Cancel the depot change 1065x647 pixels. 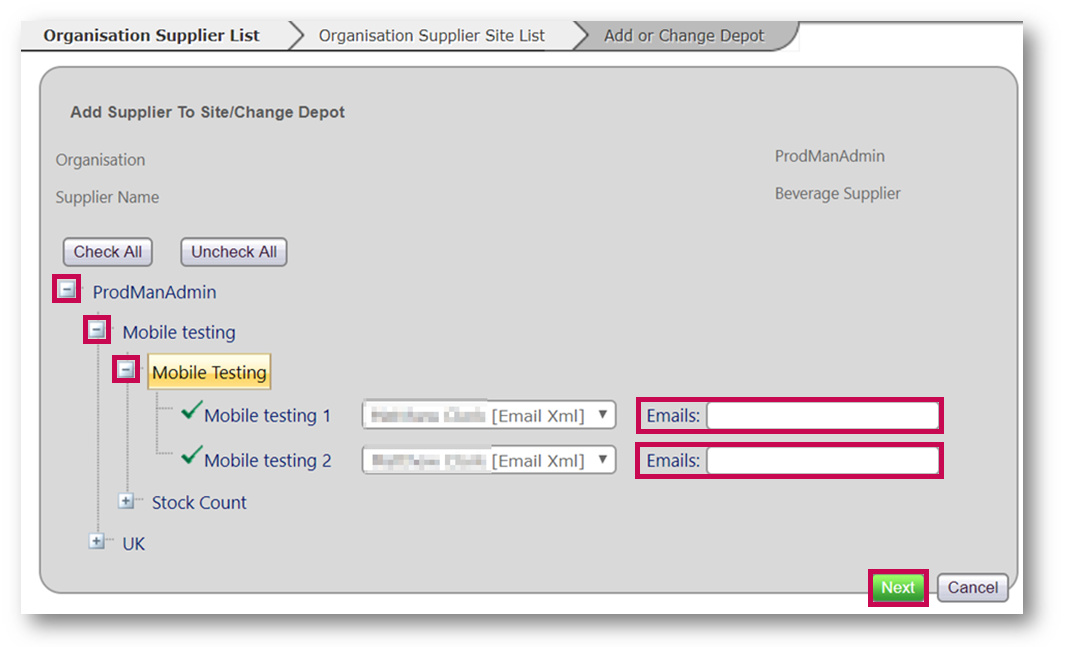click(x=972, y=588)
